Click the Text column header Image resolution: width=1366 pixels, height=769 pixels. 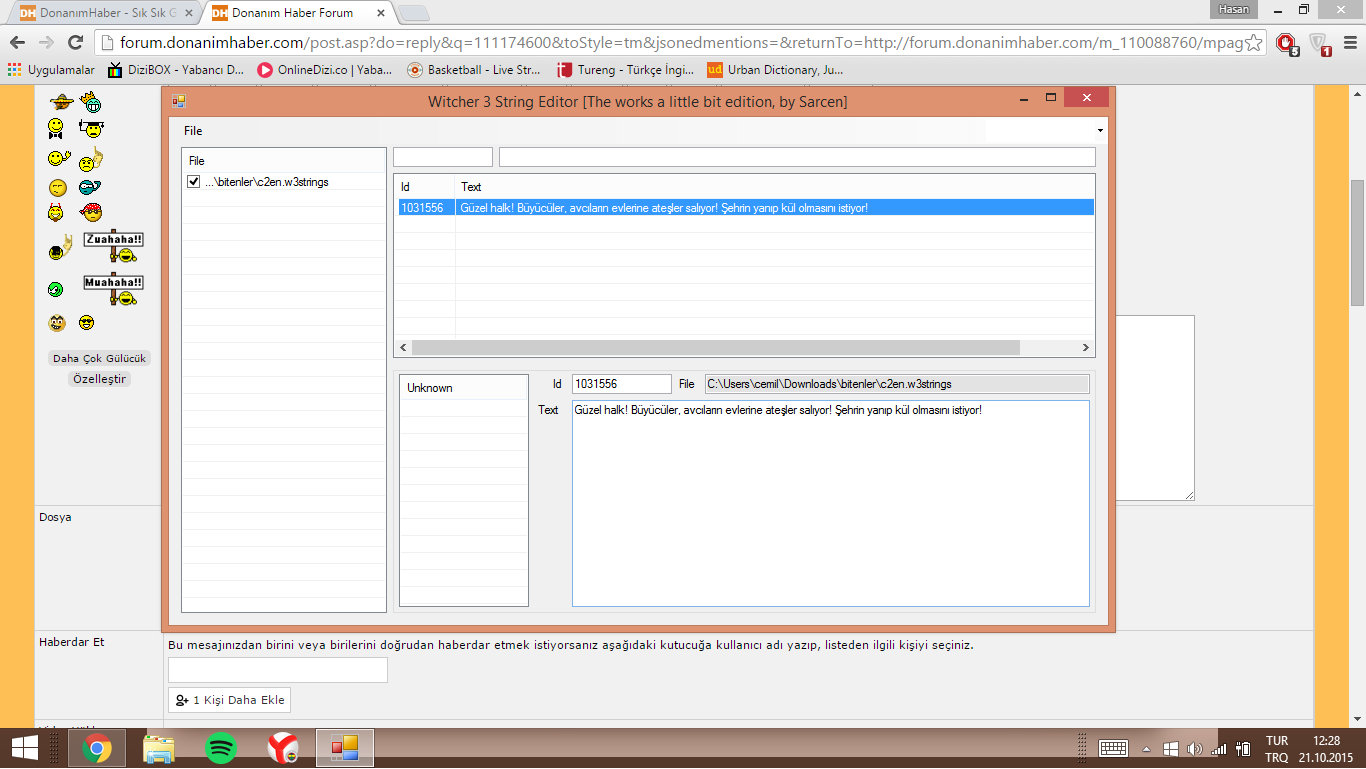click(x=774, y=187)
